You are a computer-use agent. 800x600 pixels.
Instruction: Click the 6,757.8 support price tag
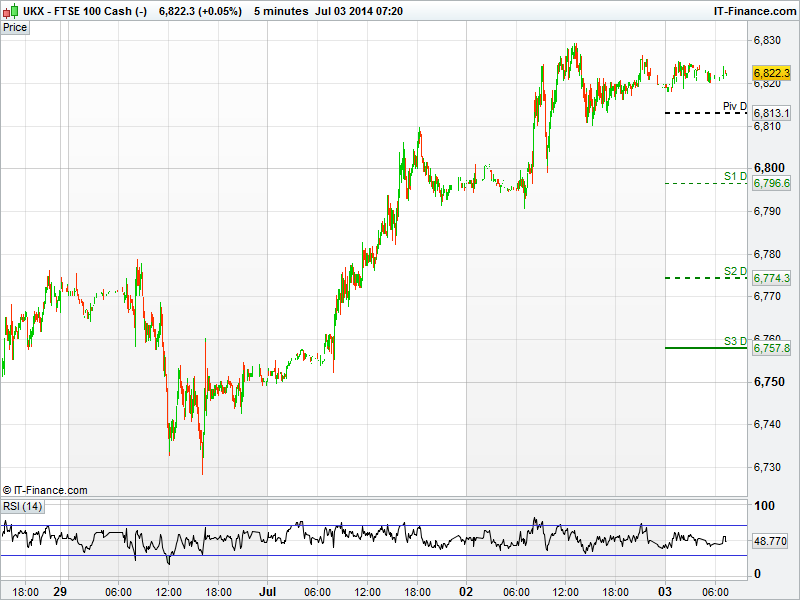pos(771,348)
